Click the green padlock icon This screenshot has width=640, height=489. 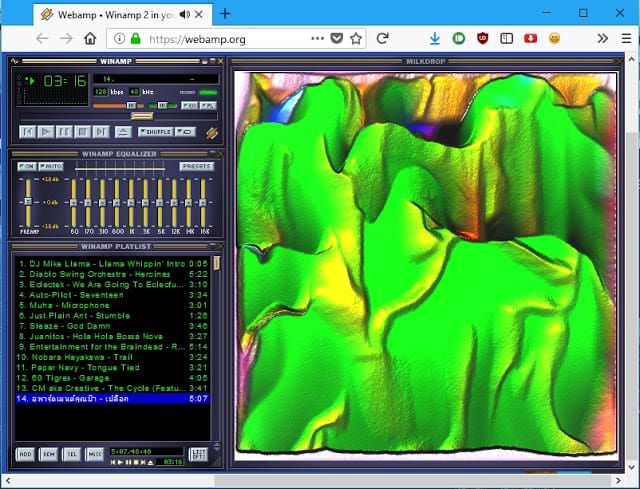(136, 39)
